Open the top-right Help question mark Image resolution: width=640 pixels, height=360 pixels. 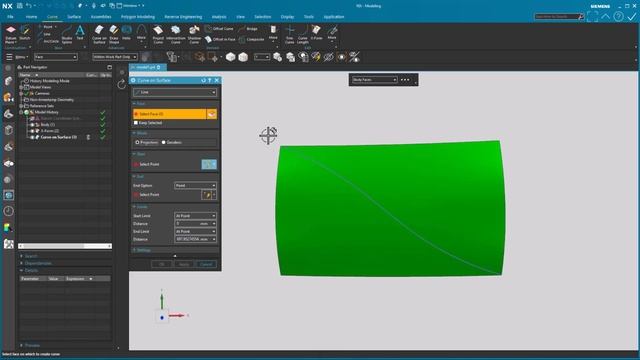[x=619, y=16]
